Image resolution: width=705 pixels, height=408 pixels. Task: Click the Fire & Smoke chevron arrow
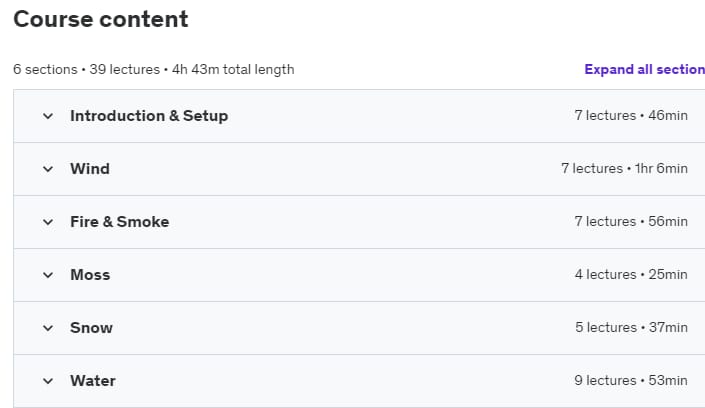[48, 222]
